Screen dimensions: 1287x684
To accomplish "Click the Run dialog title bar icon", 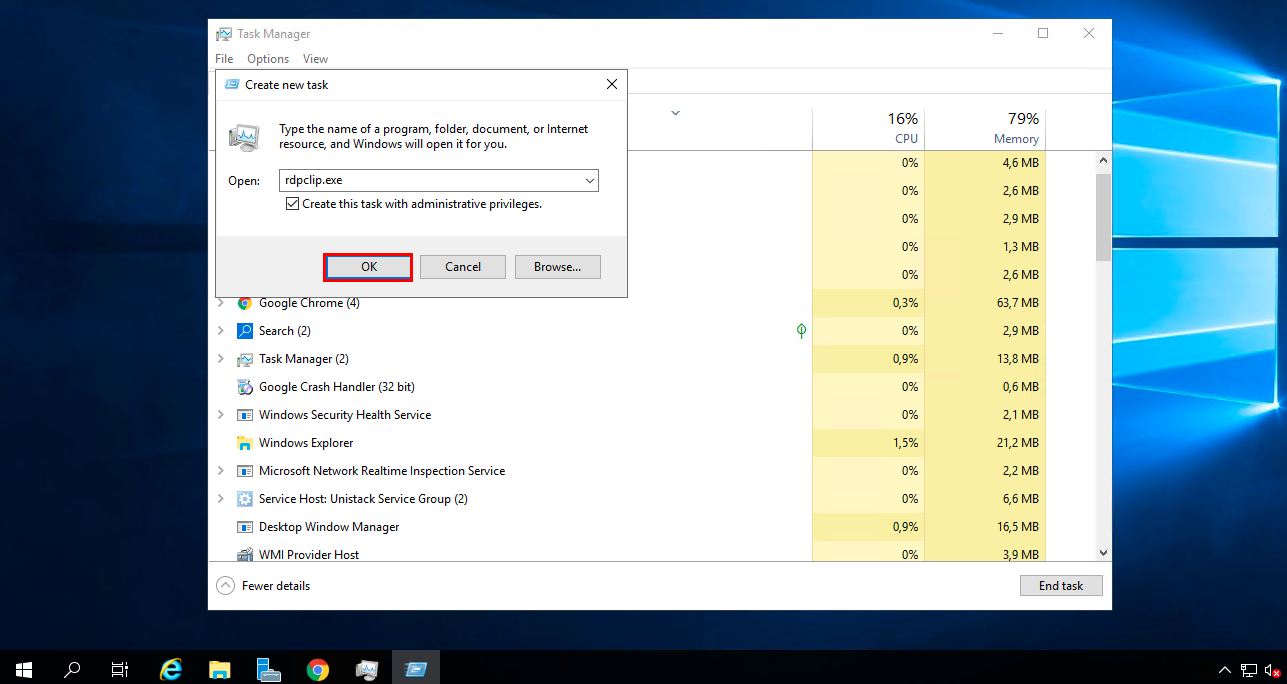I will pos(232,85).
